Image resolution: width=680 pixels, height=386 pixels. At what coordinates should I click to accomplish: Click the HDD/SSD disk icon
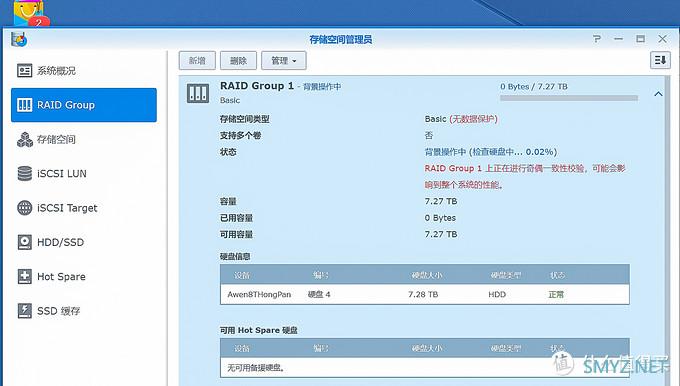[25, 242]
